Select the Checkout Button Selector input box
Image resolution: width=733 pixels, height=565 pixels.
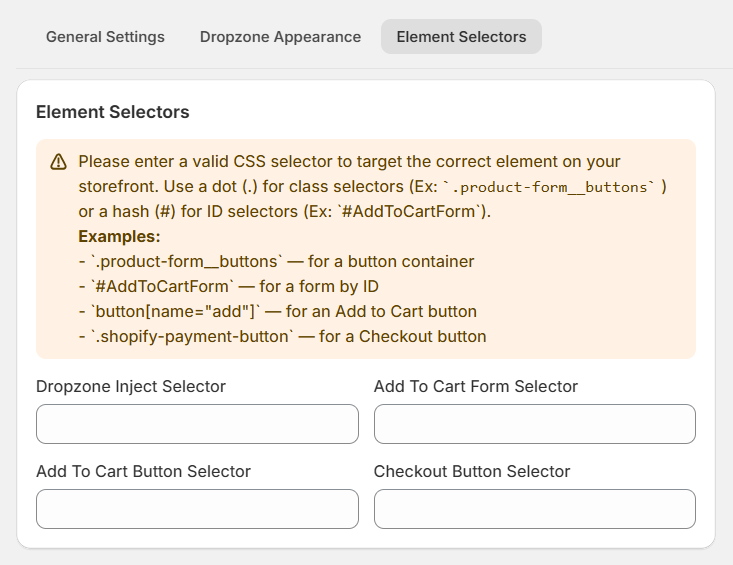pos(535,509)
